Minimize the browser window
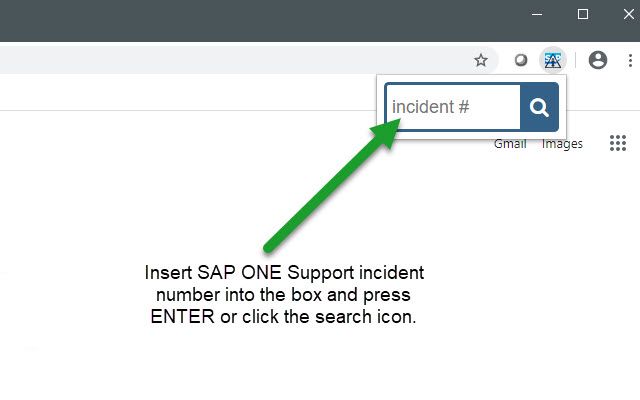The width and height of the screenshot is (640, 400). [537, 14]
